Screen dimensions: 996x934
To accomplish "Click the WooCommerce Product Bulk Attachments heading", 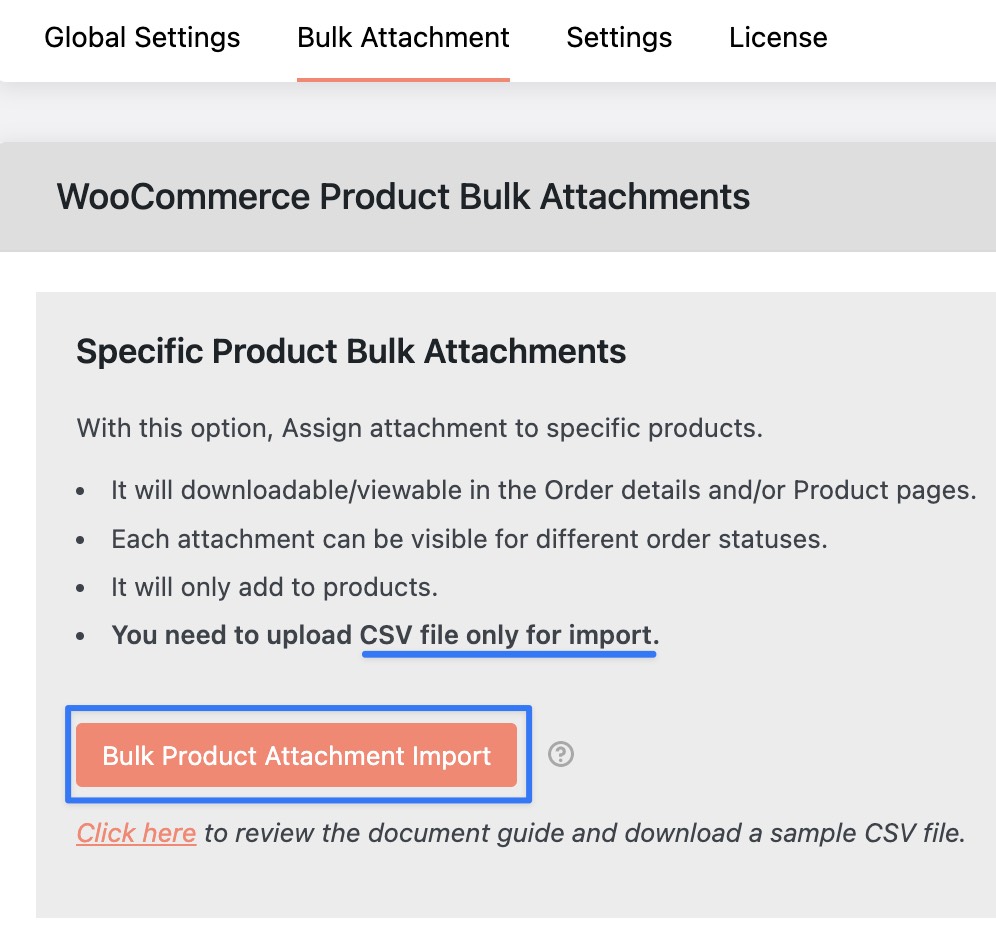I will (x=403, y=196).
